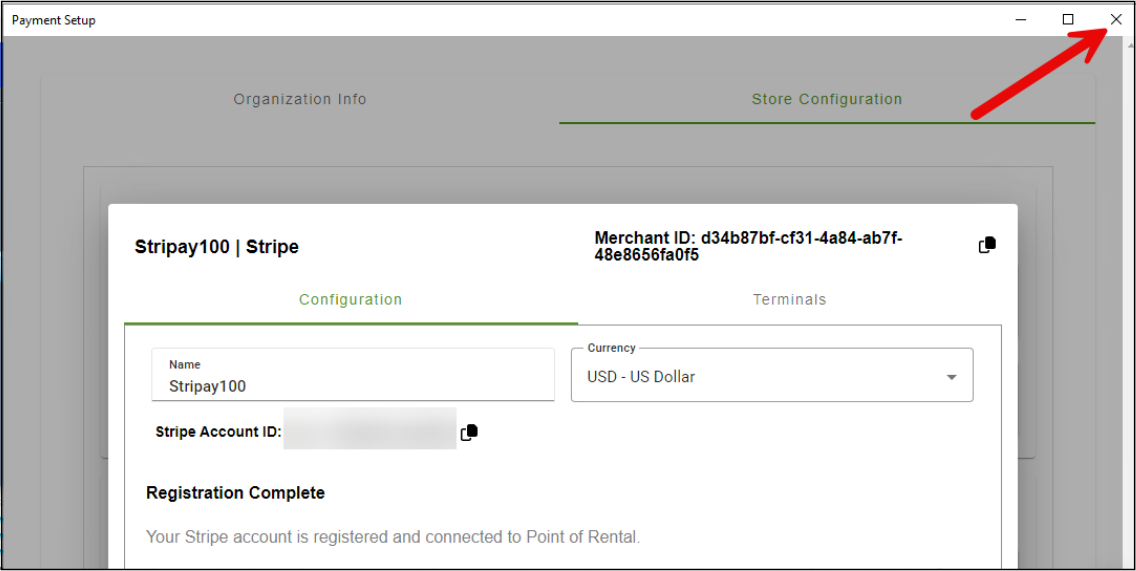
Task: Maximize the Payment Setup window
Action: point(1068,19)
